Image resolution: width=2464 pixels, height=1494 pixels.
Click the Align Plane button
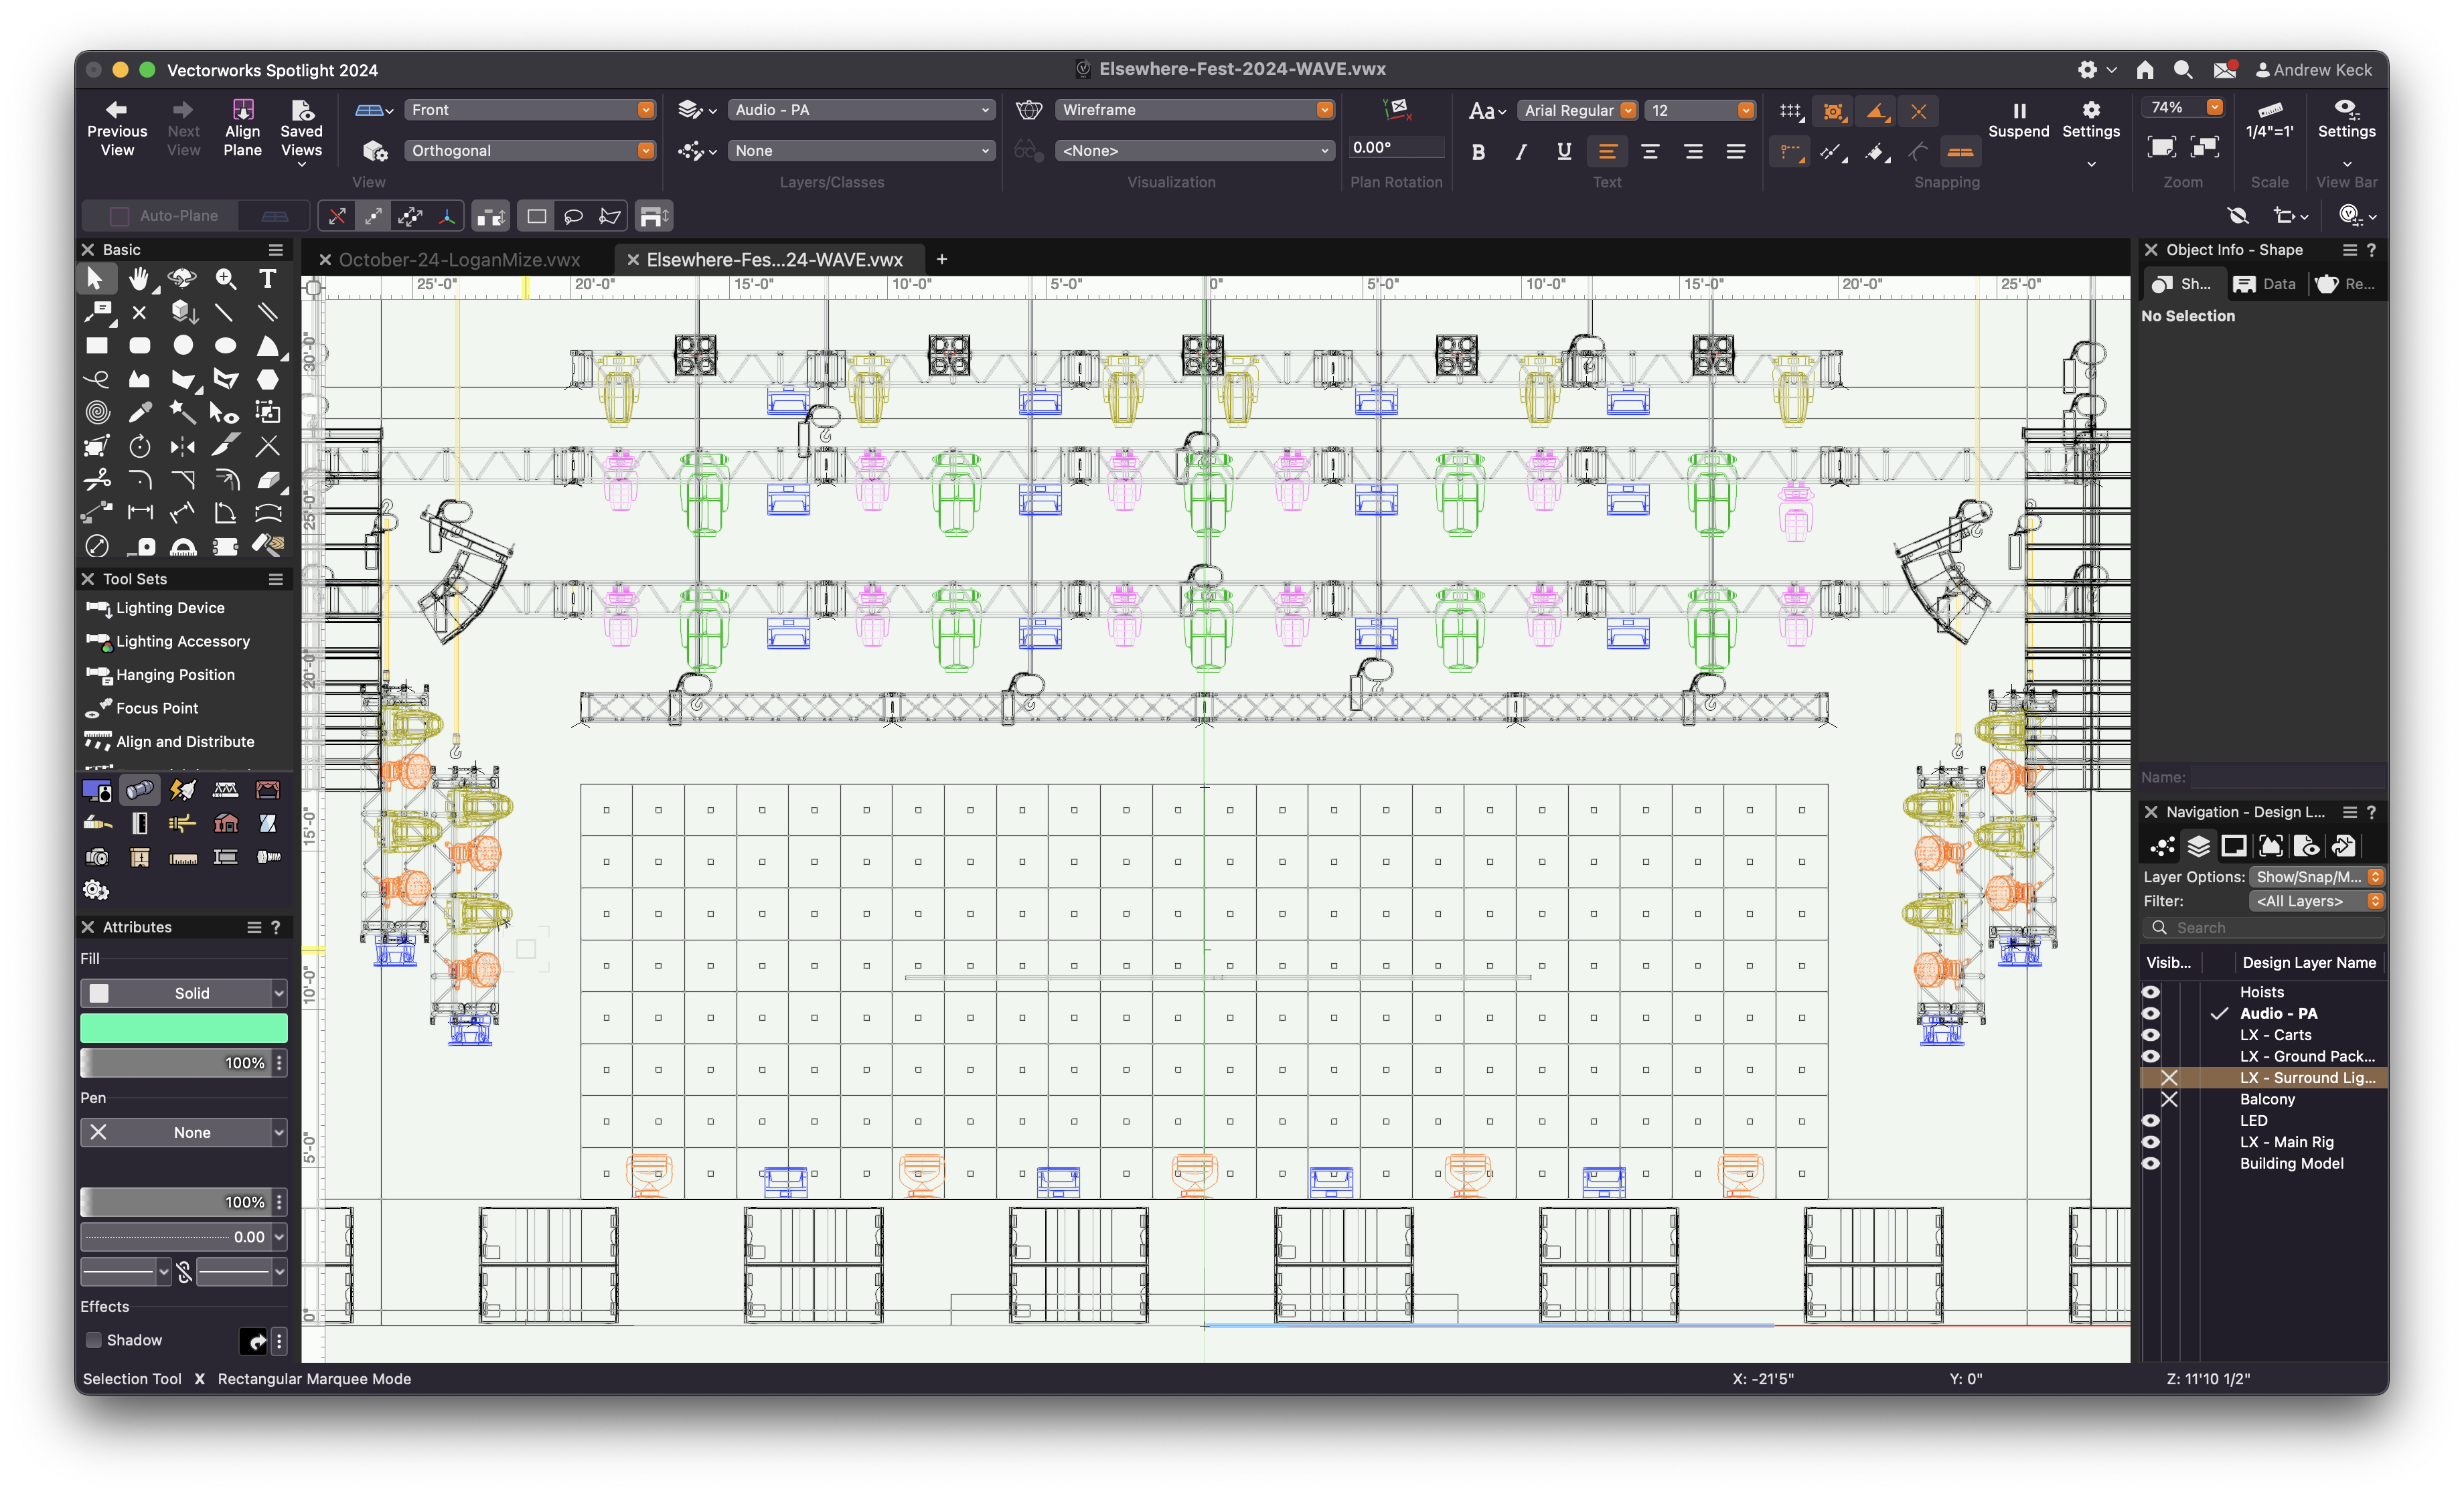[242, 127]
